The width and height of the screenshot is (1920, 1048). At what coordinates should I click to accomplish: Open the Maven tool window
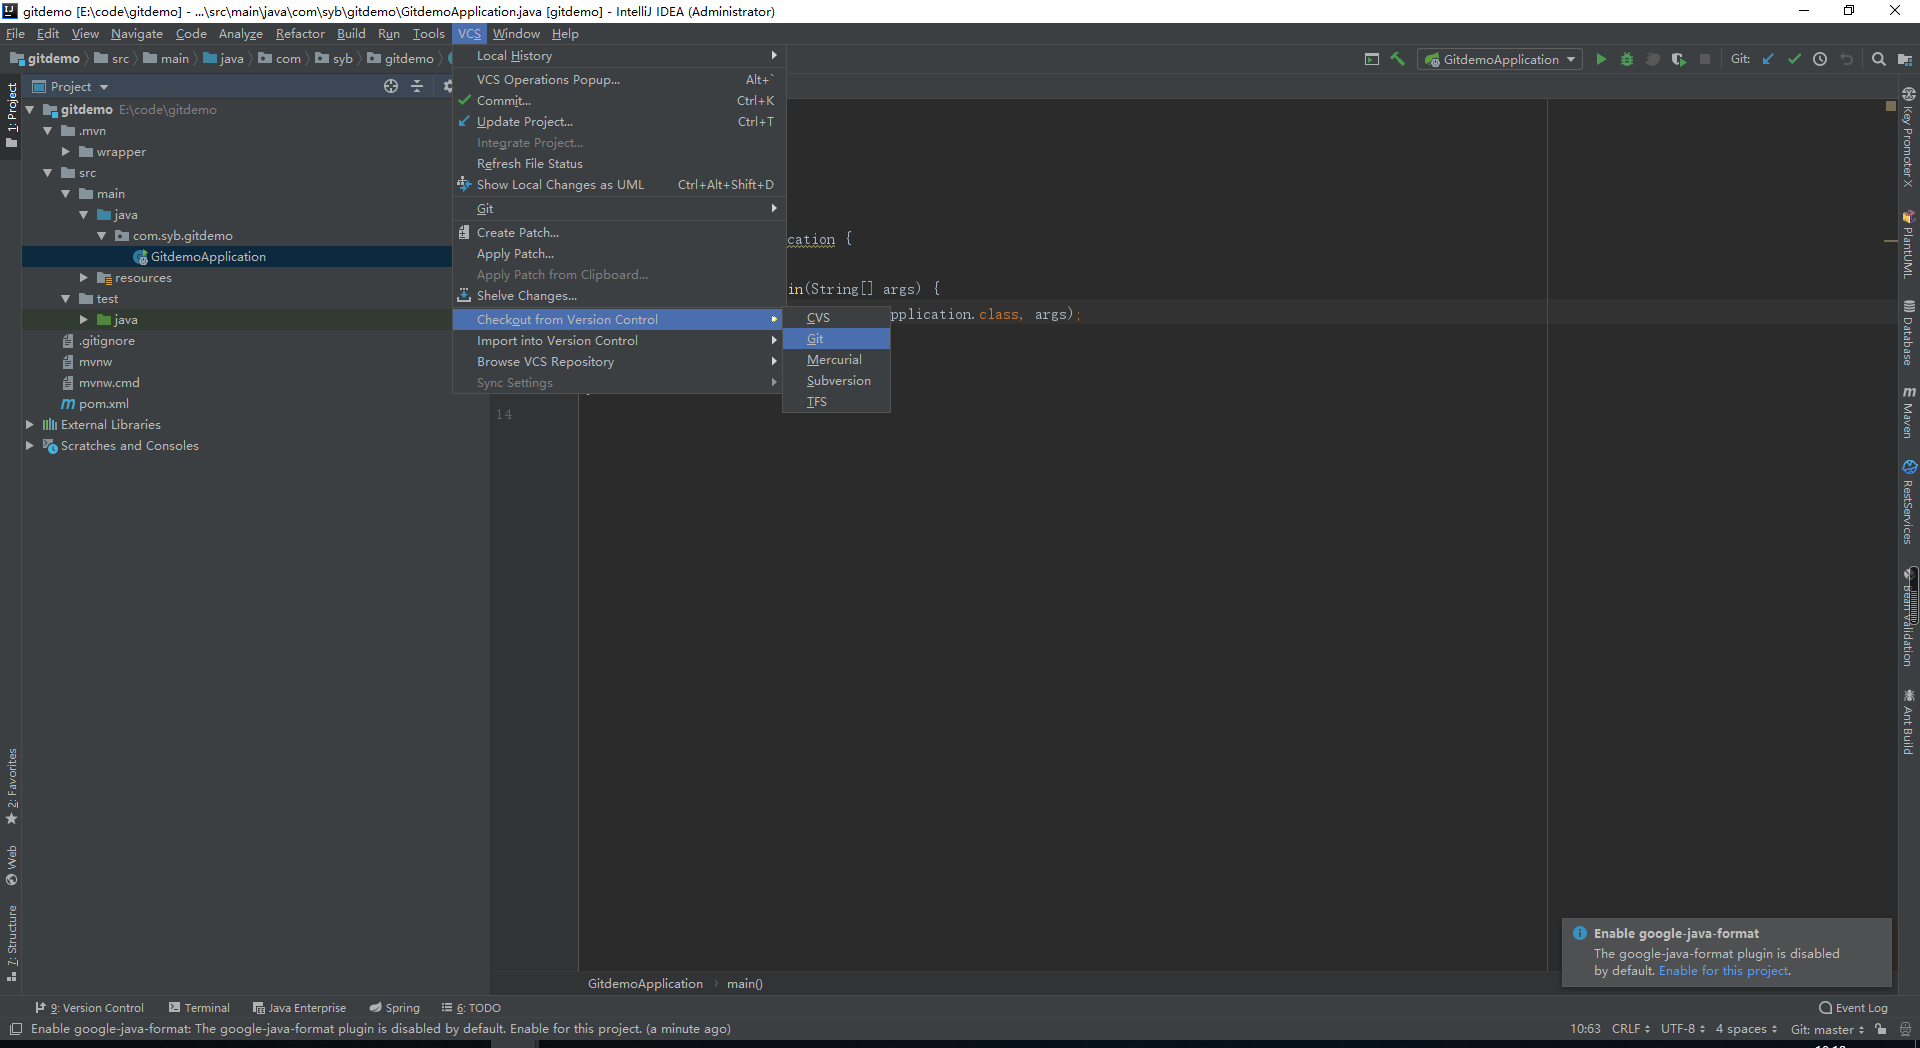(x=1909, y=411)
